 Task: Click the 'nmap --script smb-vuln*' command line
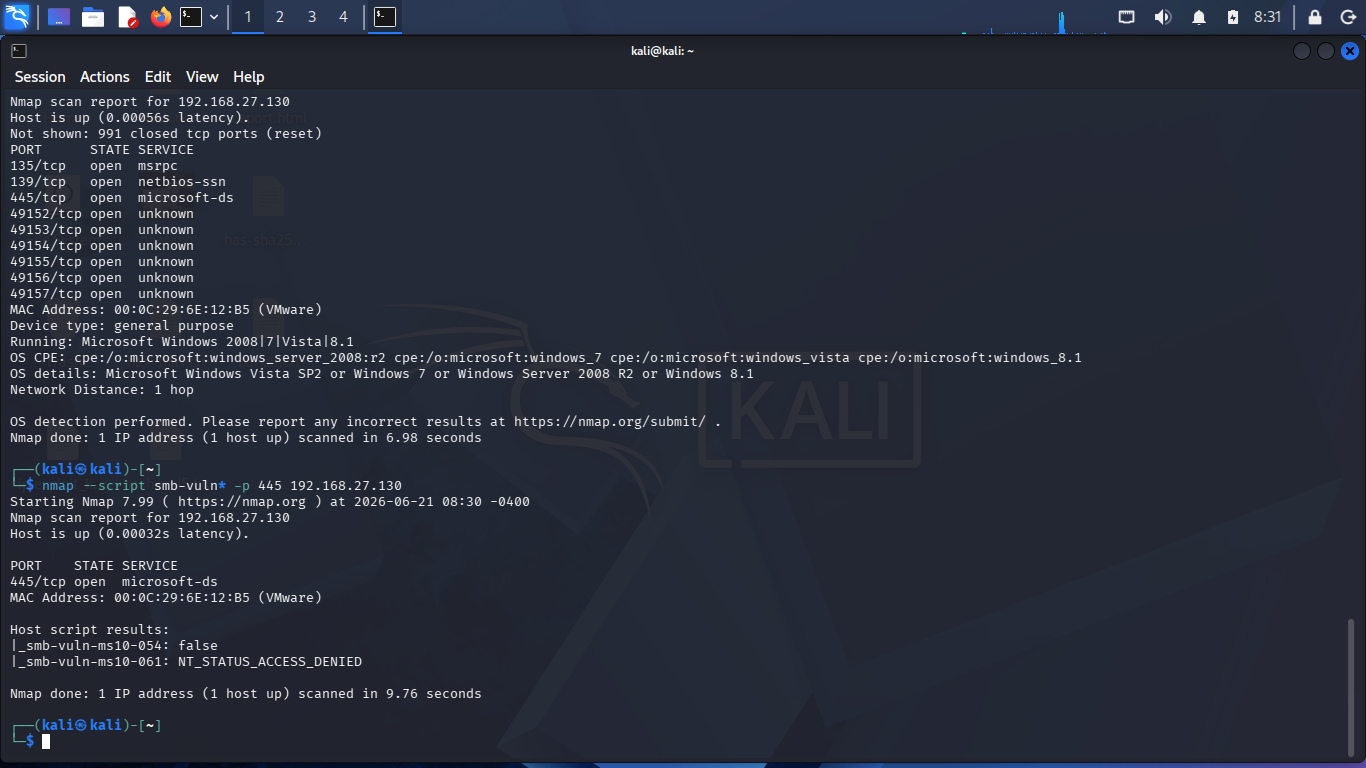pos(222,485)
